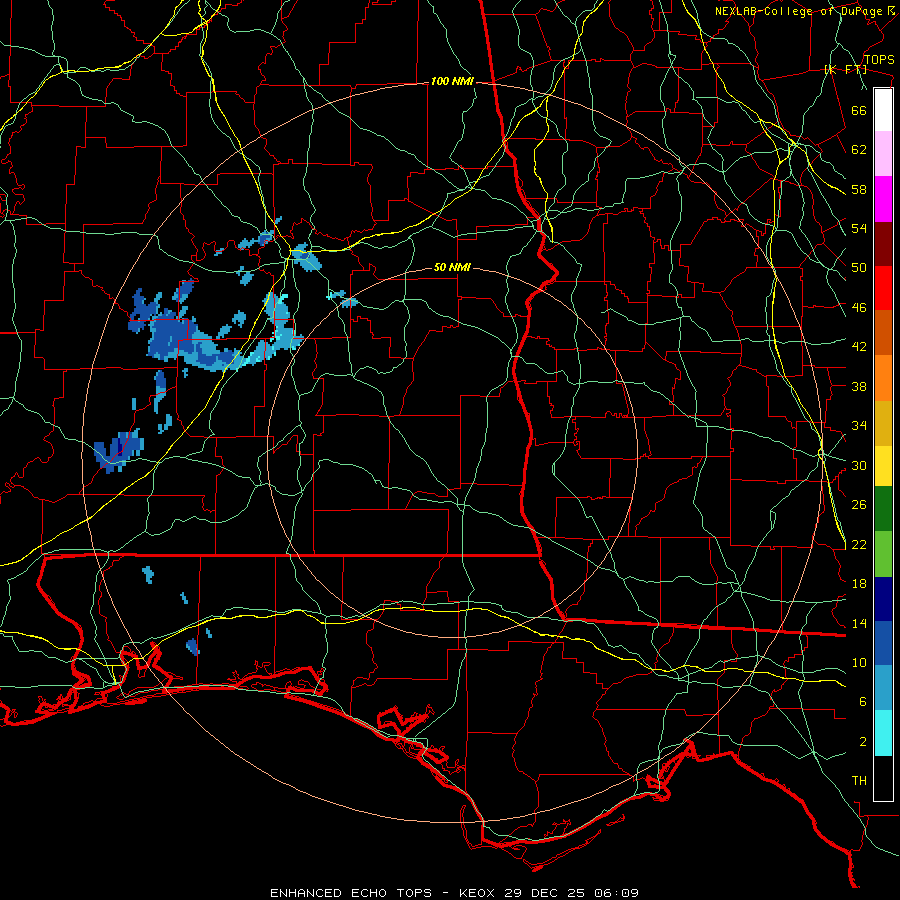900x900 pixels.
Task: Click the legend value 62
Action: tap(859, 150)
